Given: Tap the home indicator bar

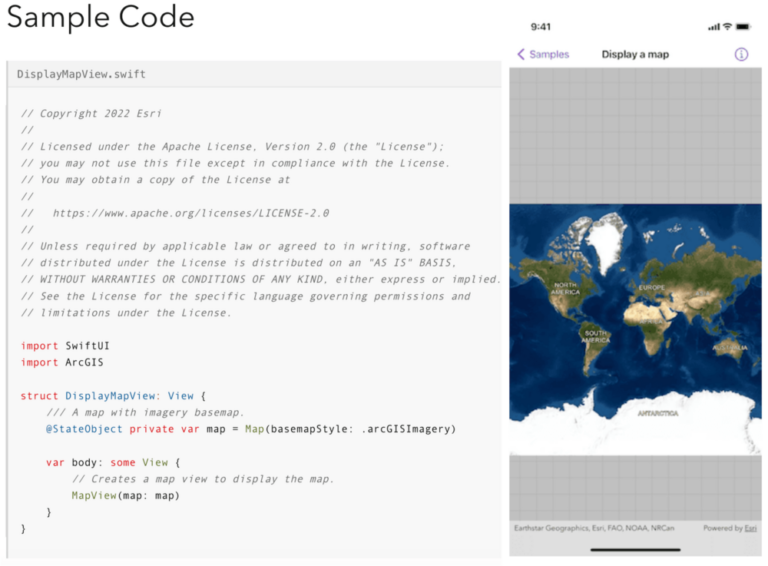Looking at the screenshot, I should (x=635, y=550).
